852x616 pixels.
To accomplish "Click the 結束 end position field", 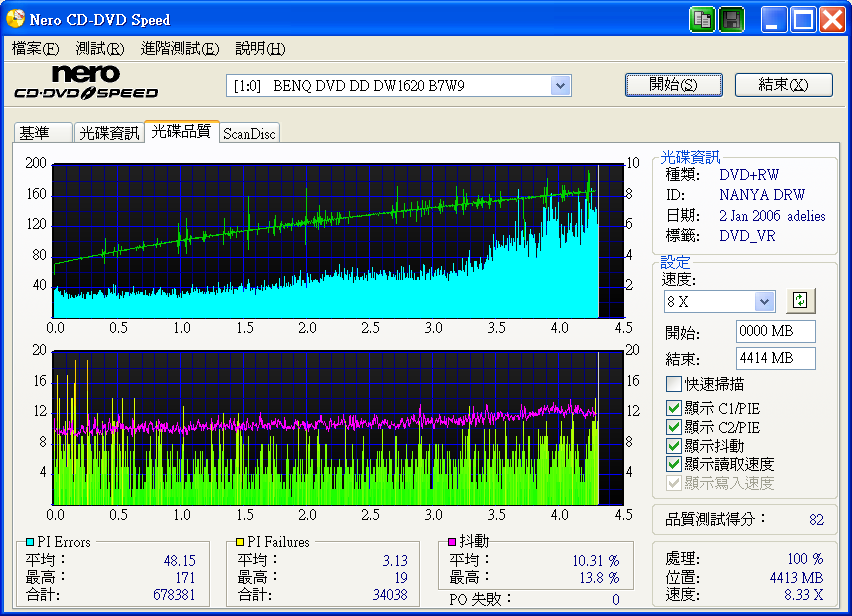I will pos(776,359).
